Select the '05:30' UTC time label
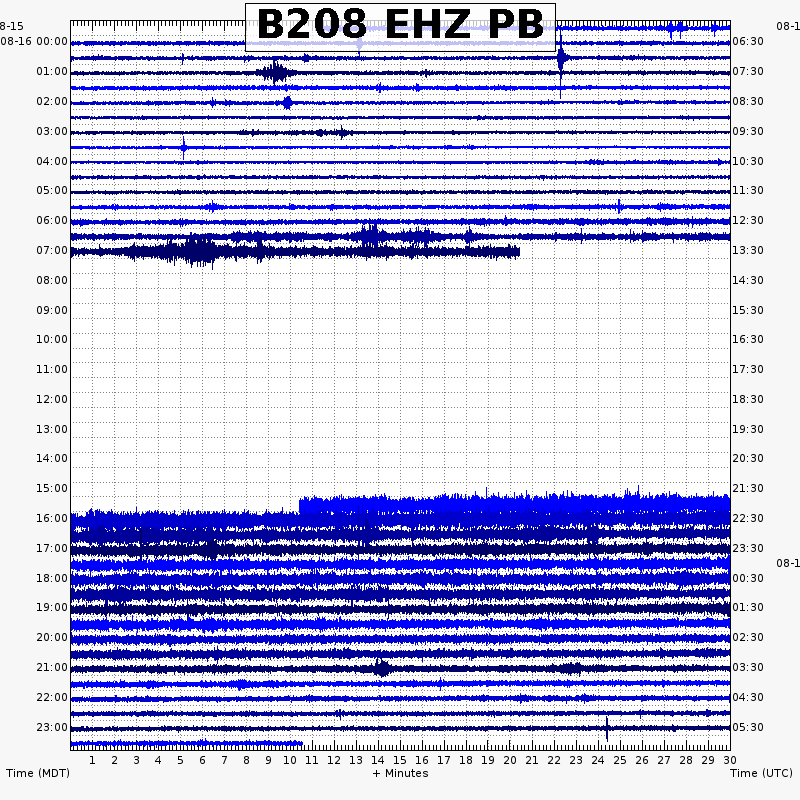The height and width of the screenshot is (800, 800). click(x=748, y=728)
